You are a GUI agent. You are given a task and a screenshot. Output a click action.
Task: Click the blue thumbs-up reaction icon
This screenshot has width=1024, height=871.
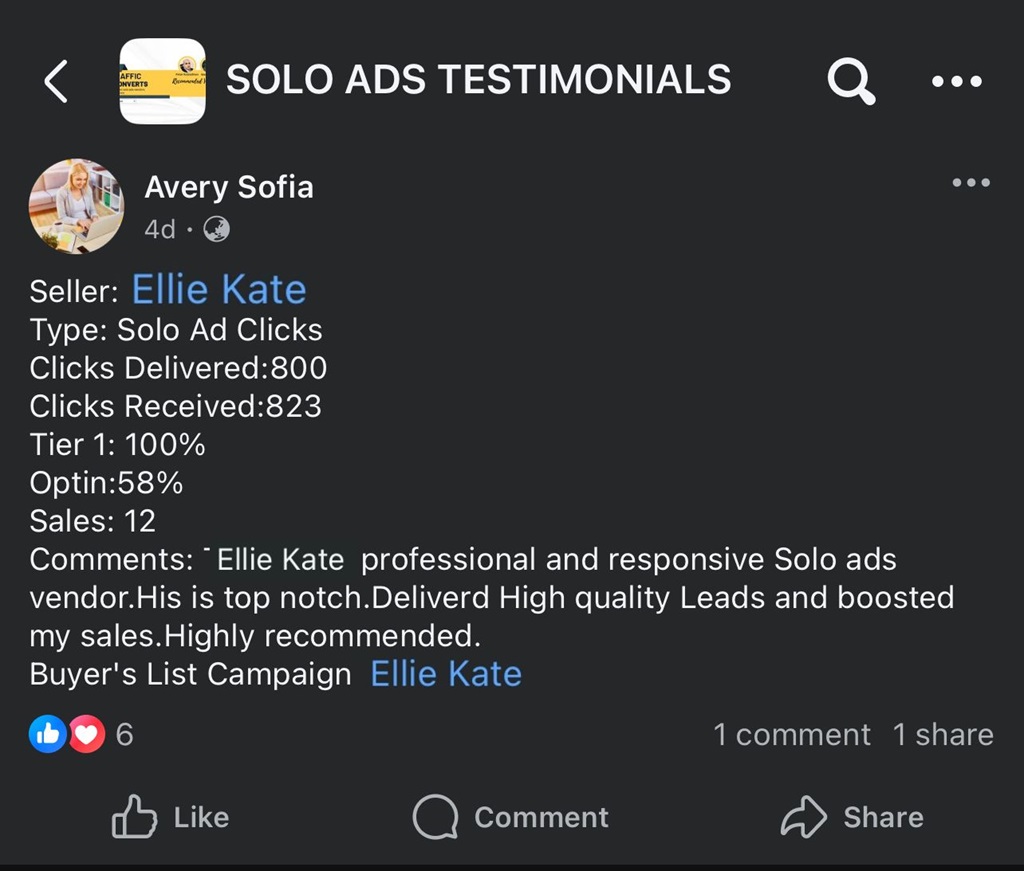tap(47, 735)
